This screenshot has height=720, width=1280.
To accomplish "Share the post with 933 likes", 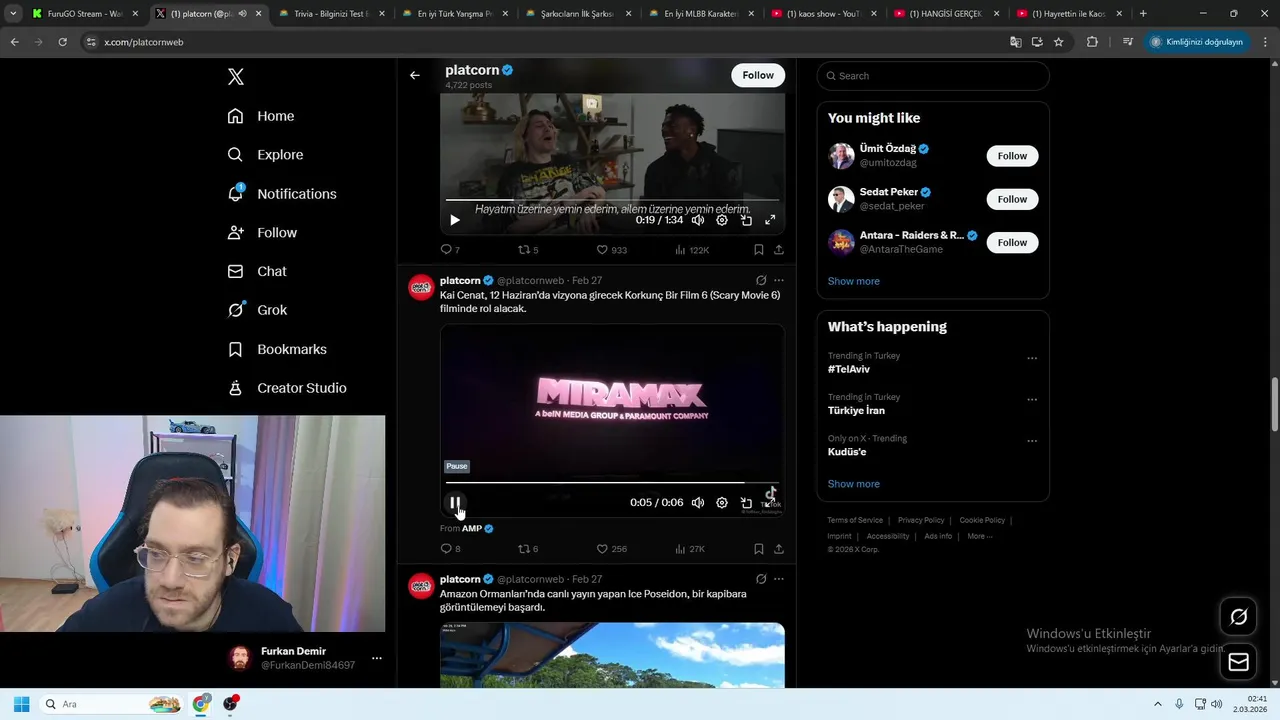I will (779, 250).
